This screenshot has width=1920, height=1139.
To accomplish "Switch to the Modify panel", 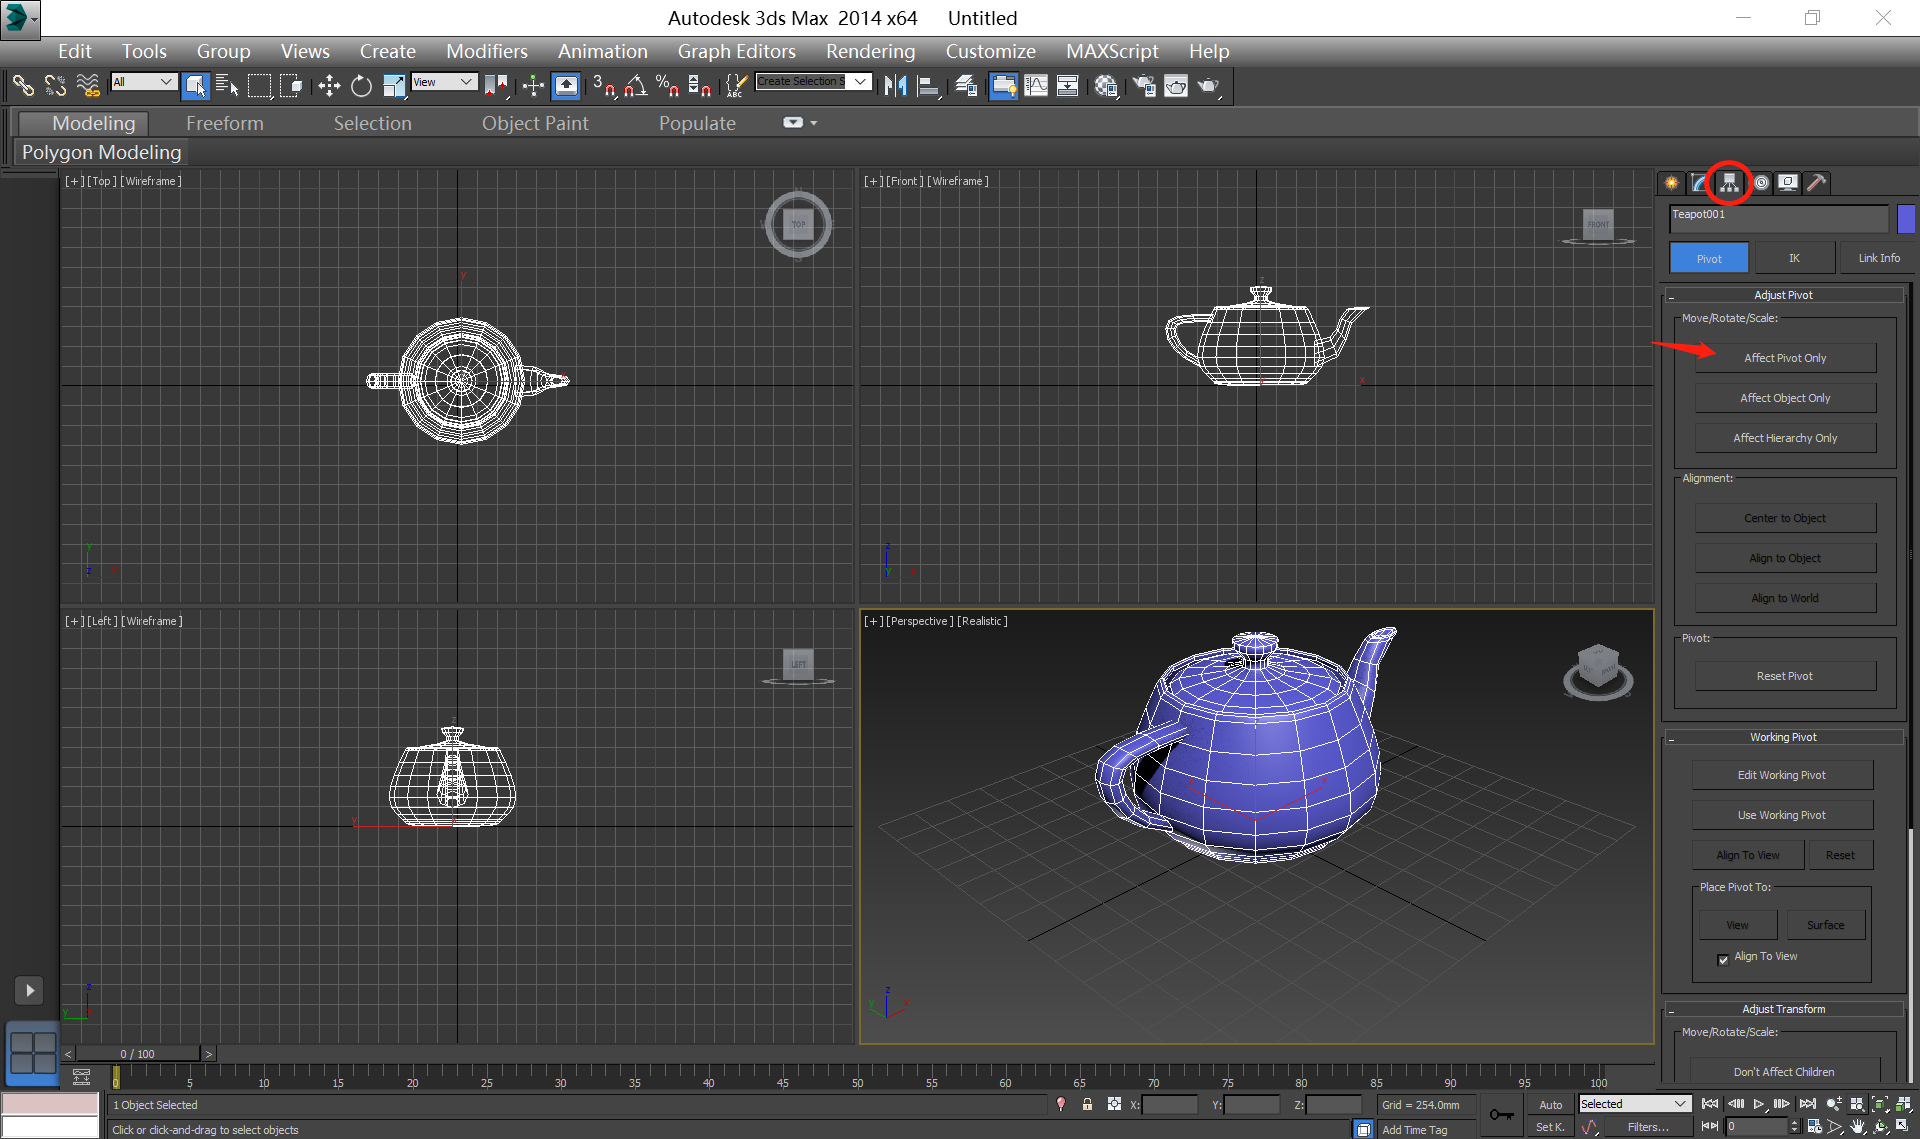I will point(1700,183).
